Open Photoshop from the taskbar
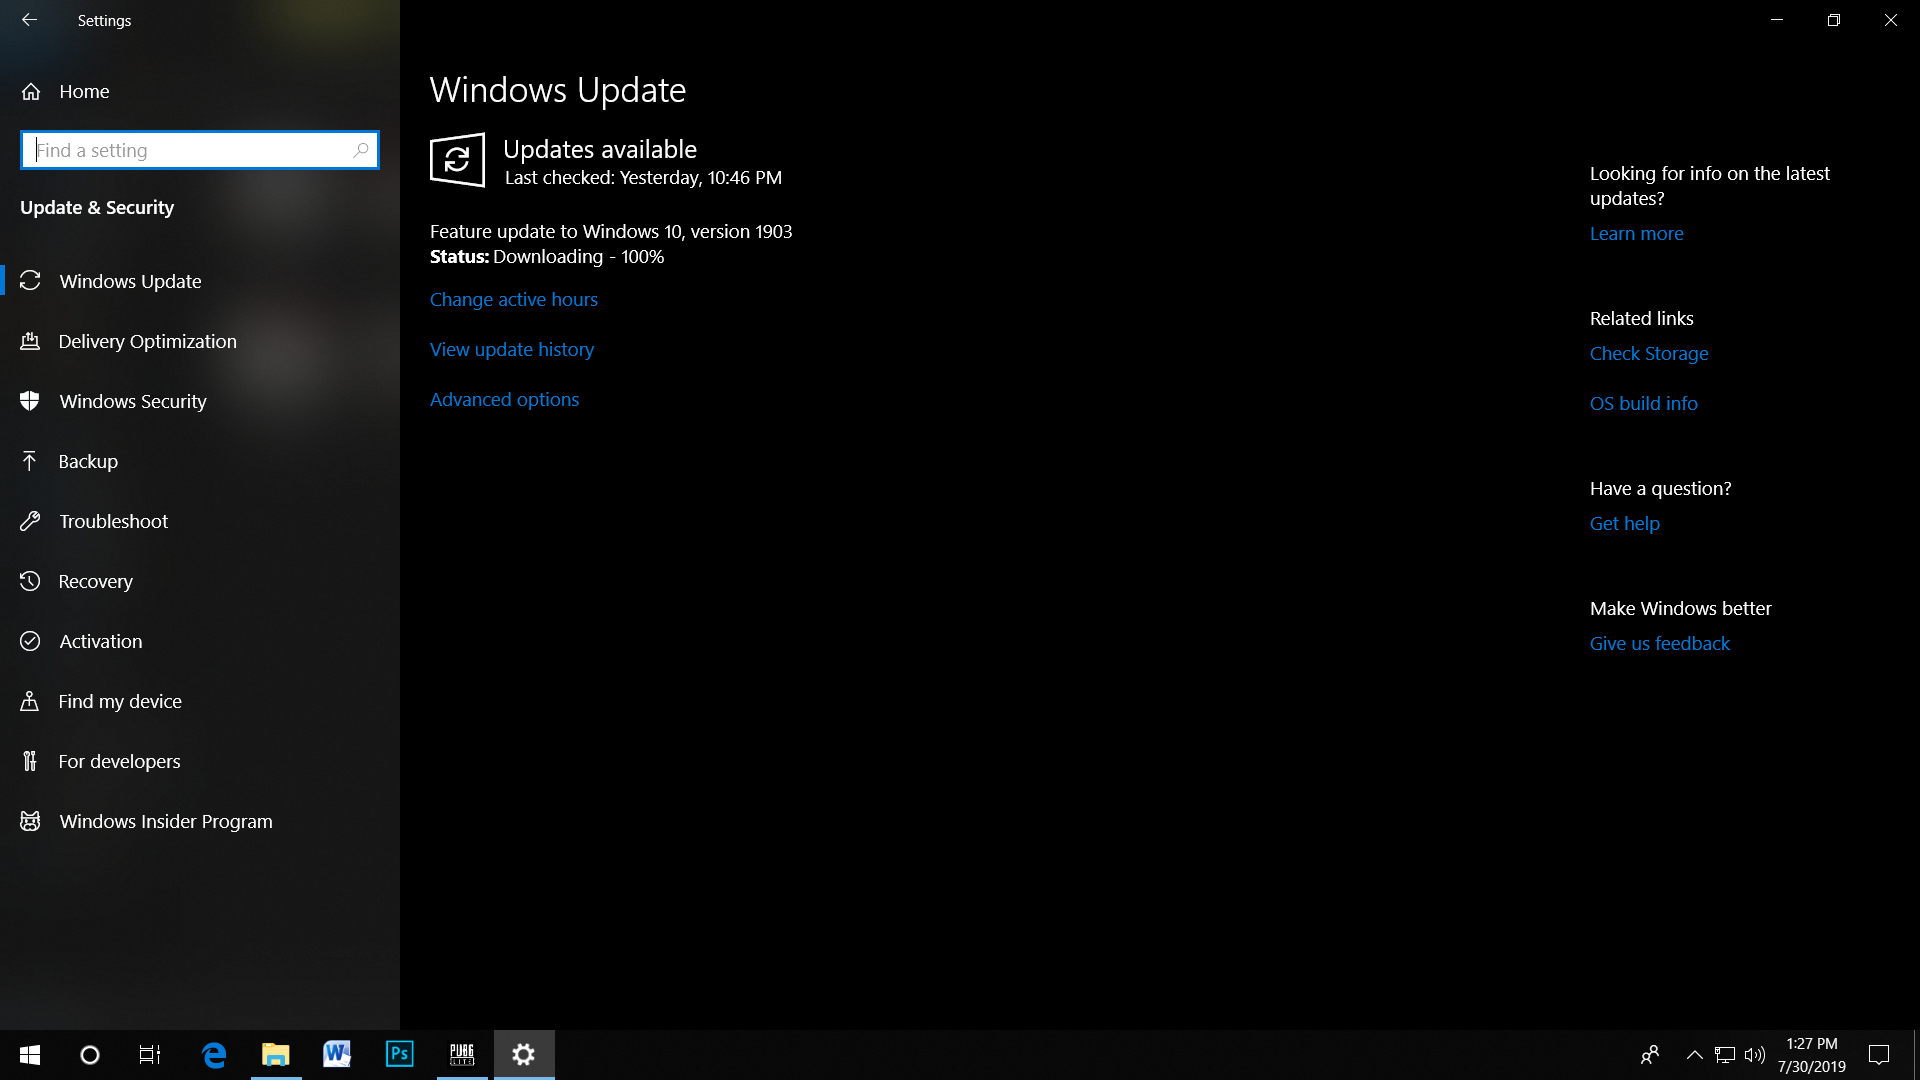The image size is (1920, 1080). (399, 1055)
